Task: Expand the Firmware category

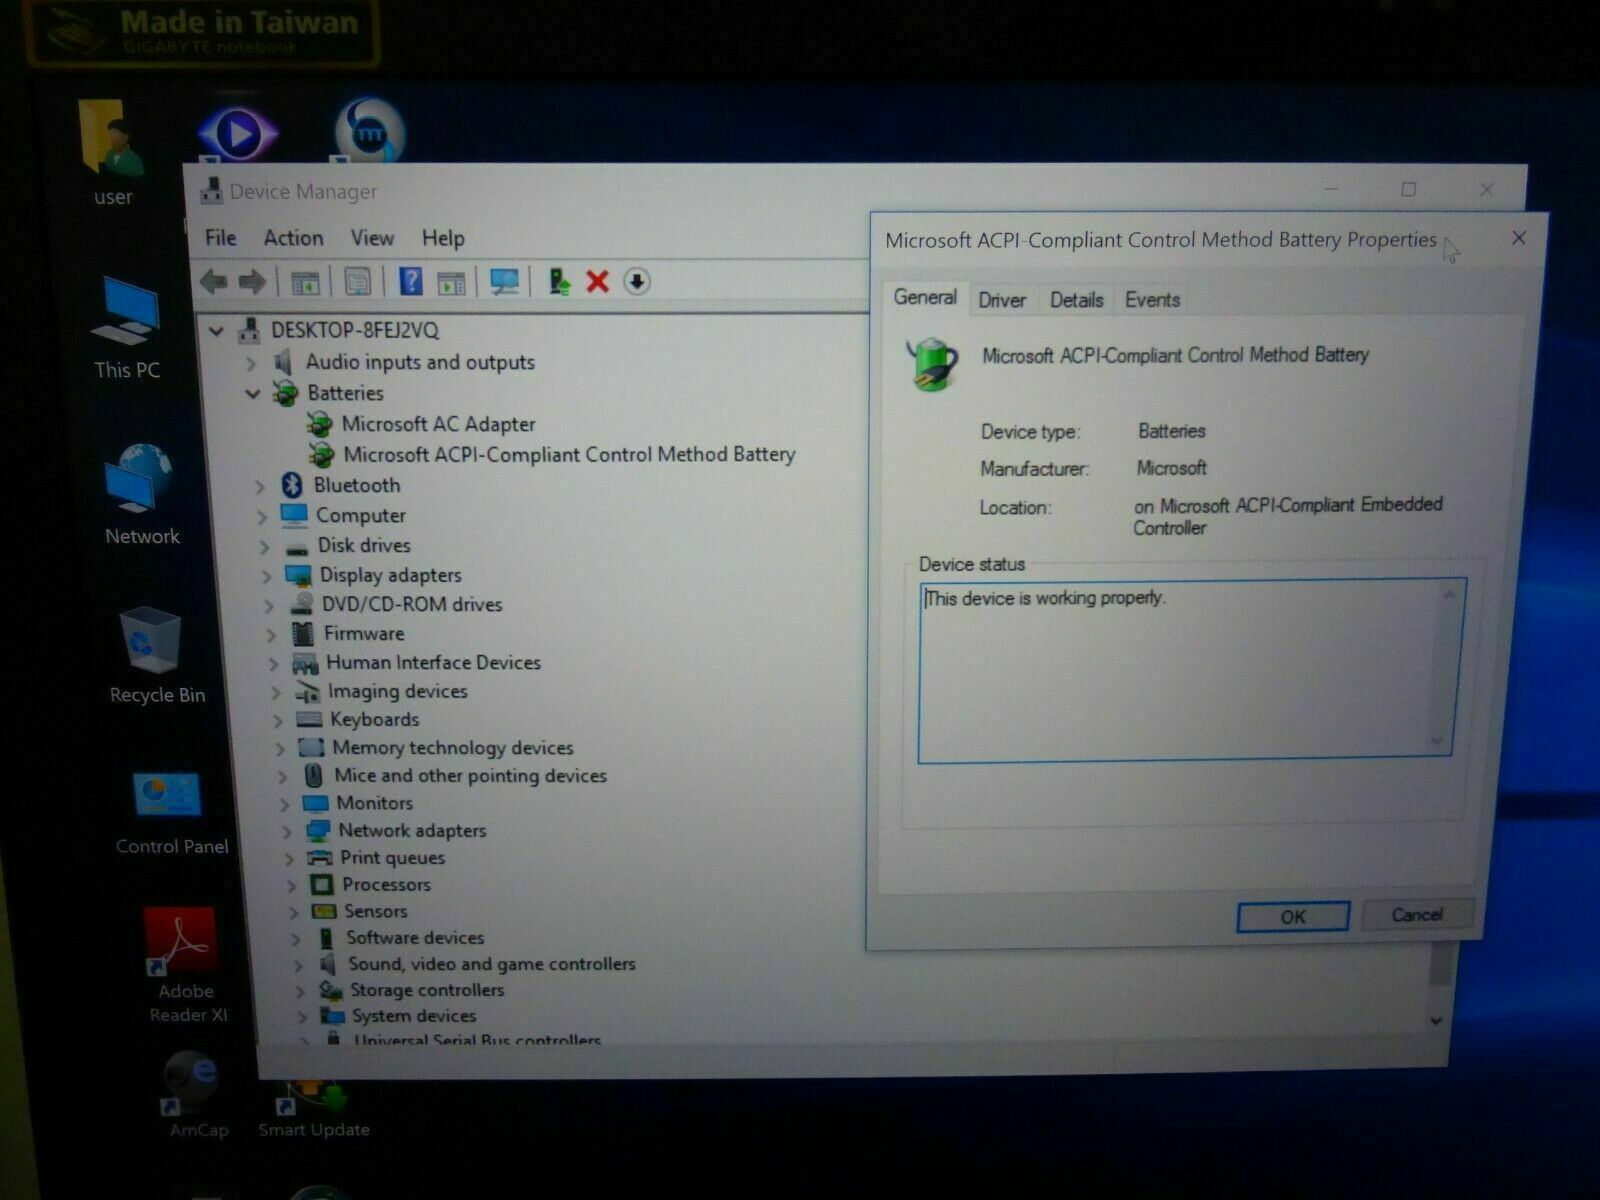Action: [x=270, y=635]
